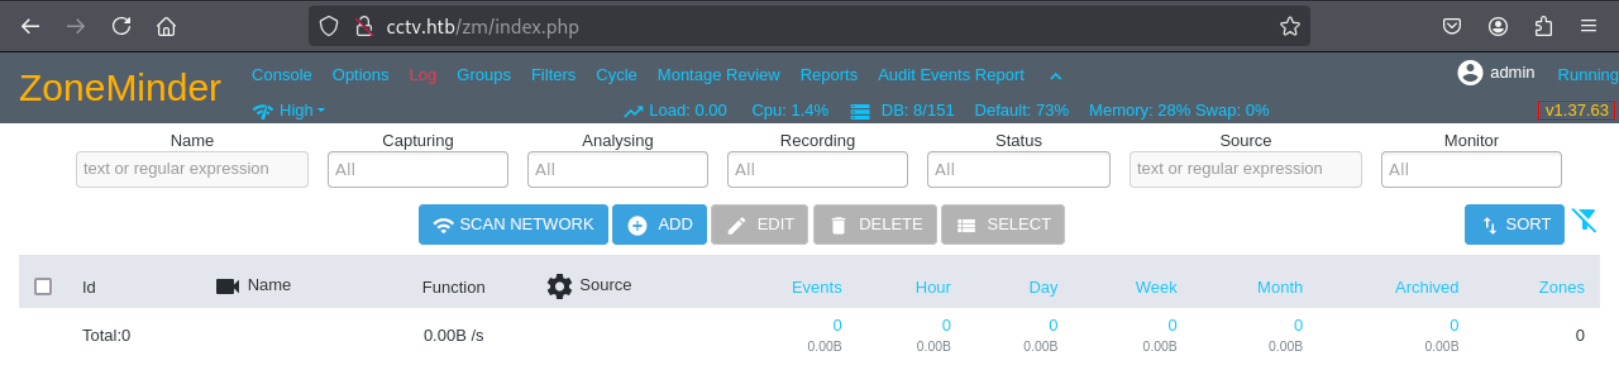Open the Options menu item
This screenshot has width=1619, height=386.
point(360,75)
